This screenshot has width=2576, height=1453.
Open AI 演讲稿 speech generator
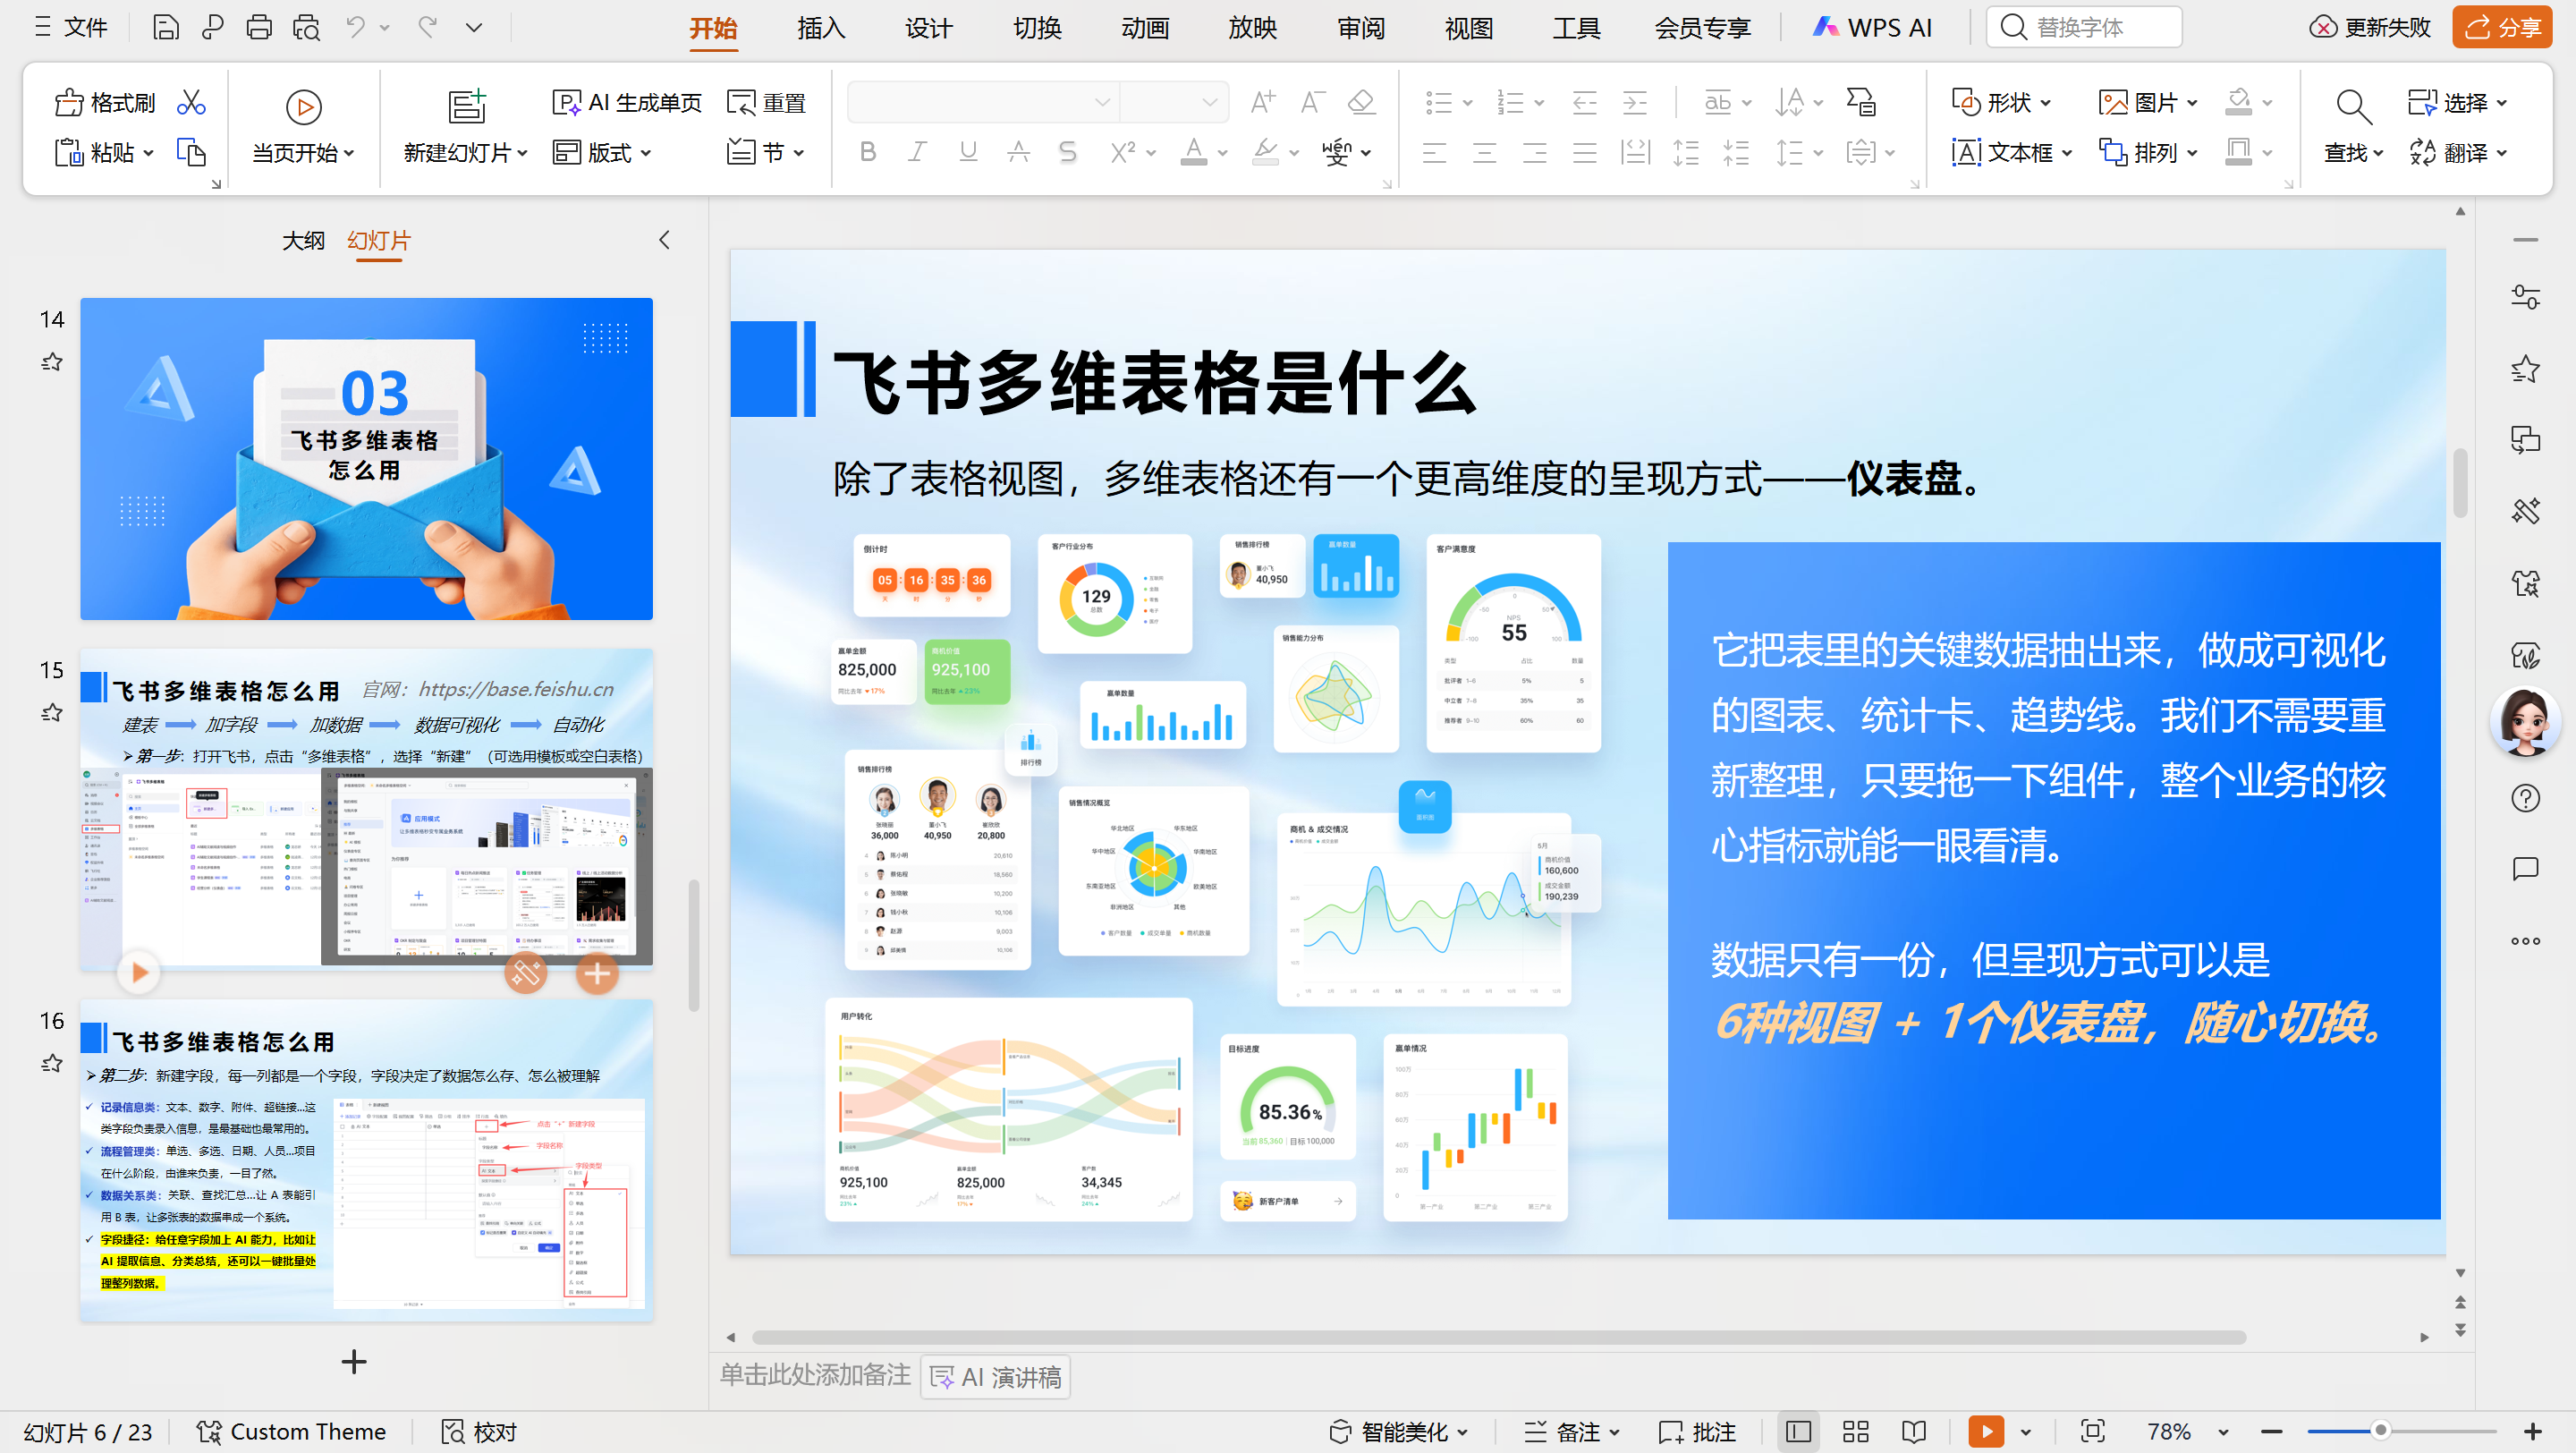click(994, 1376)
